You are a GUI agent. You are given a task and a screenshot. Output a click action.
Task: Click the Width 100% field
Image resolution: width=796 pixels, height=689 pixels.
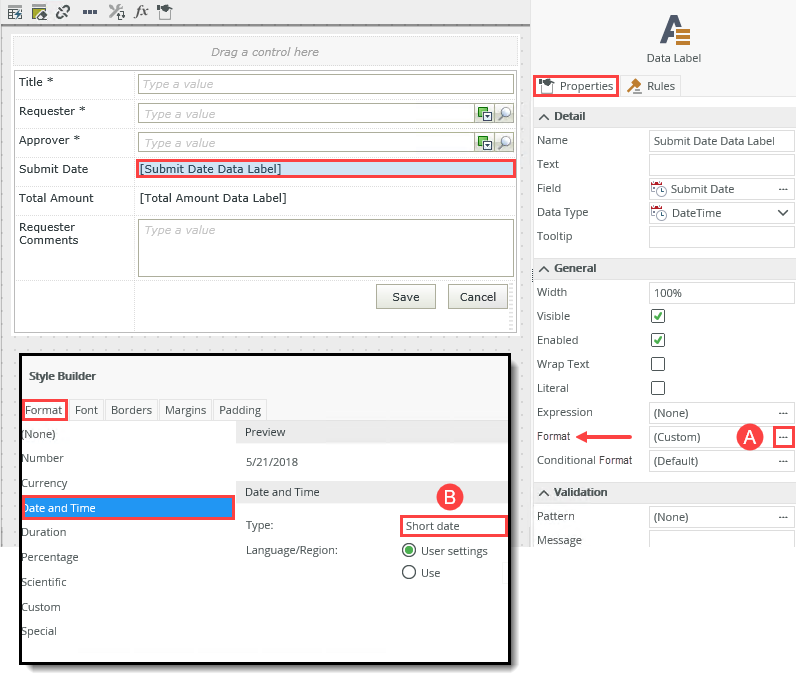pos(721,293)
